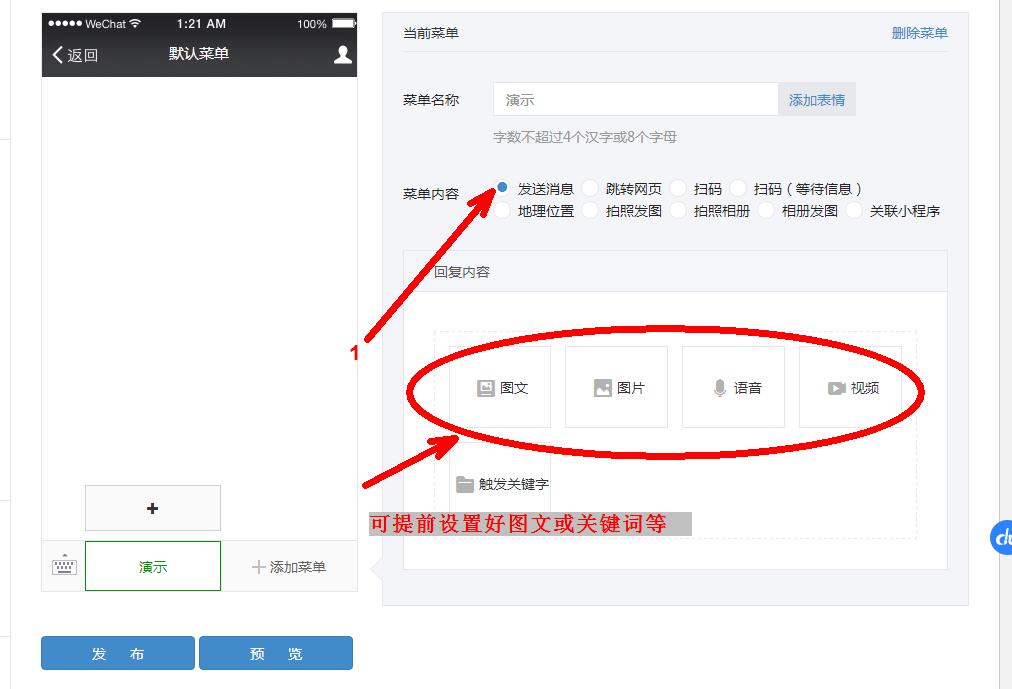Select the 跳转网页 radio button
The image size is (1012, 689).
[x=590, y=188]
